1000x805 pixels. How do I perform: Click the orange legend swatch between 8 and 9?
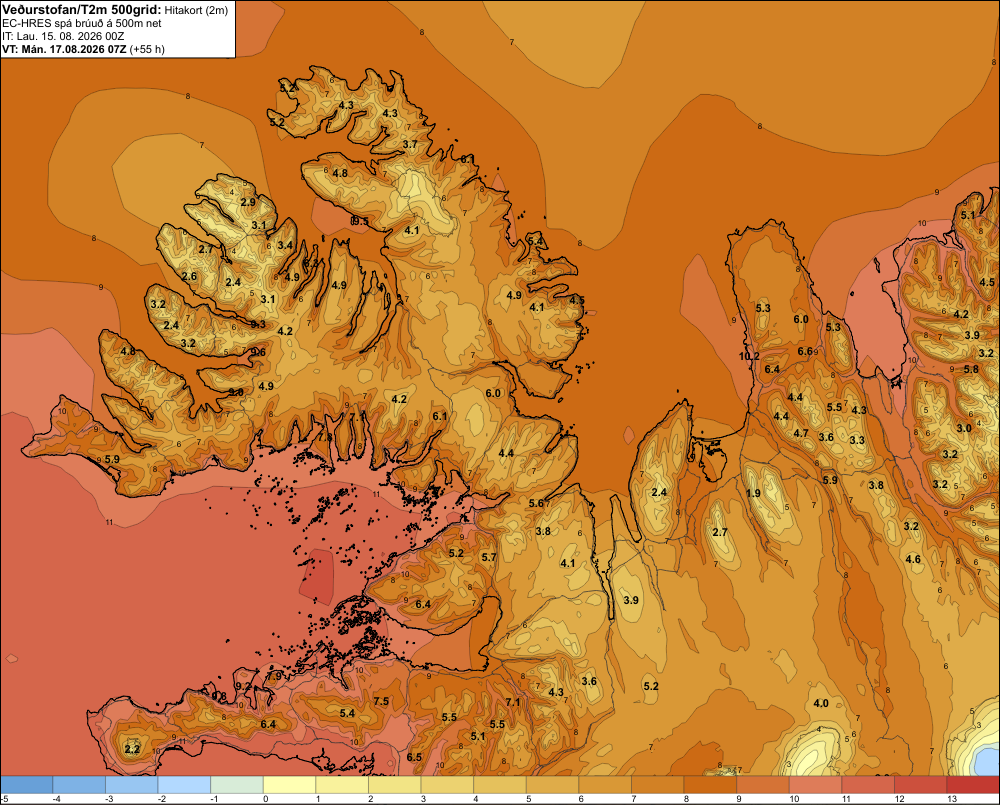click(710, 785)
